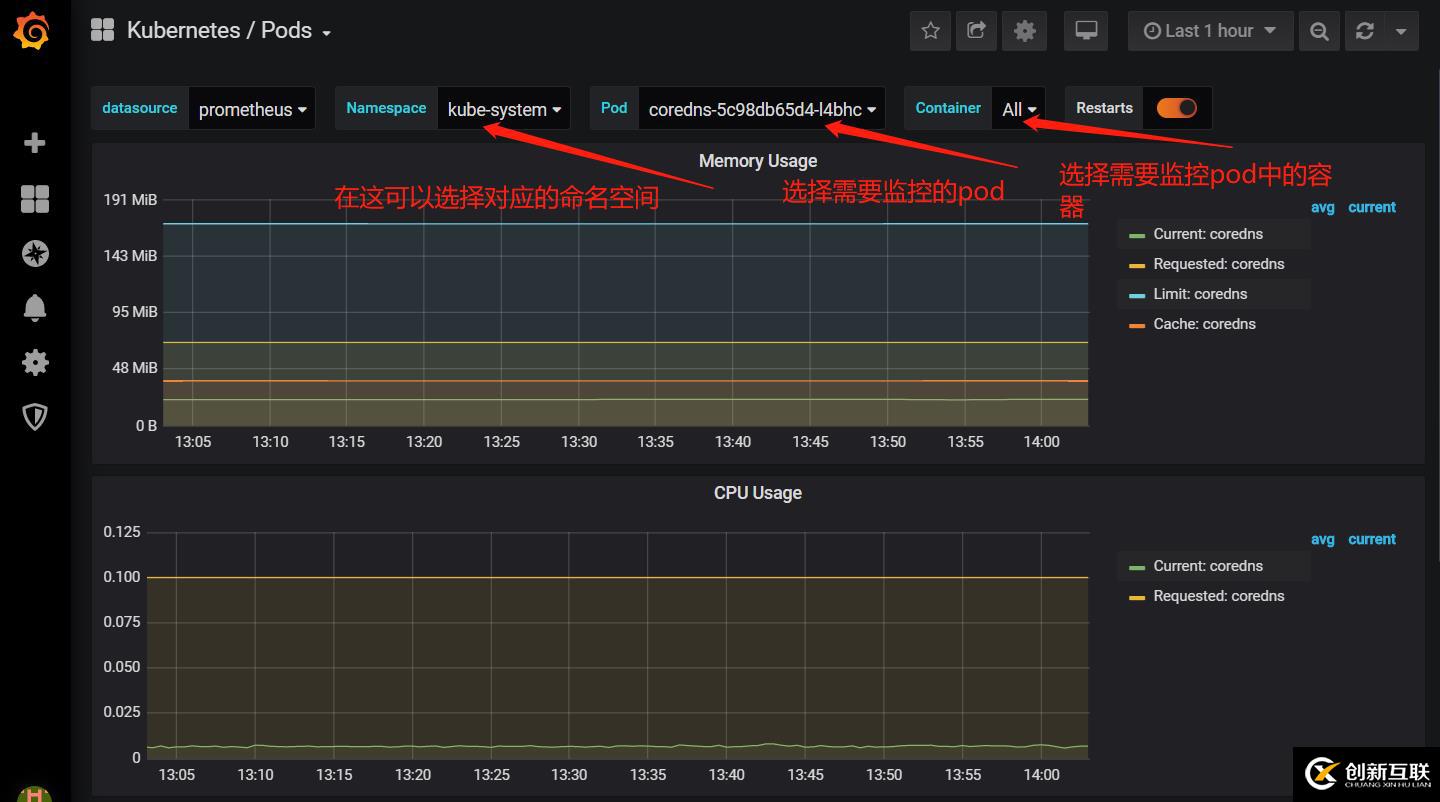Toggle Requested: coredns series in CPU legend

[x=1219, y=596]
